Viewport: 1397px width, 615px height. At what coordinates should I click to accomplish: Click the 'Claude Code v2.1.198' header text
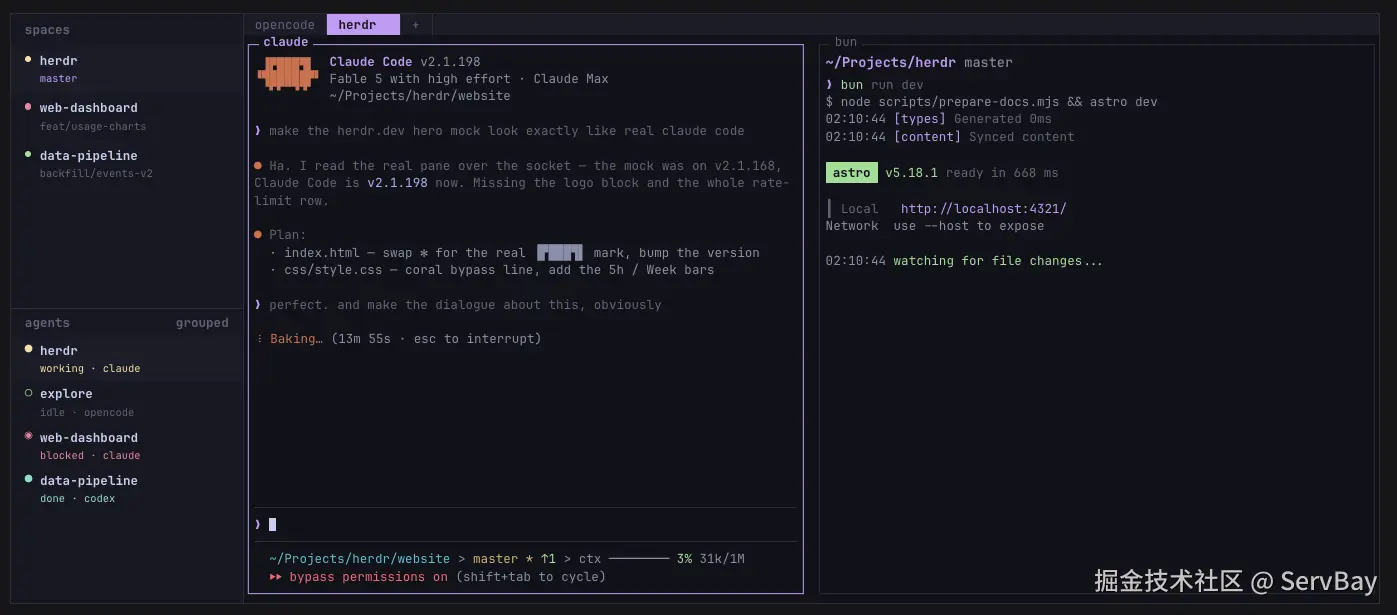point(405,62)
